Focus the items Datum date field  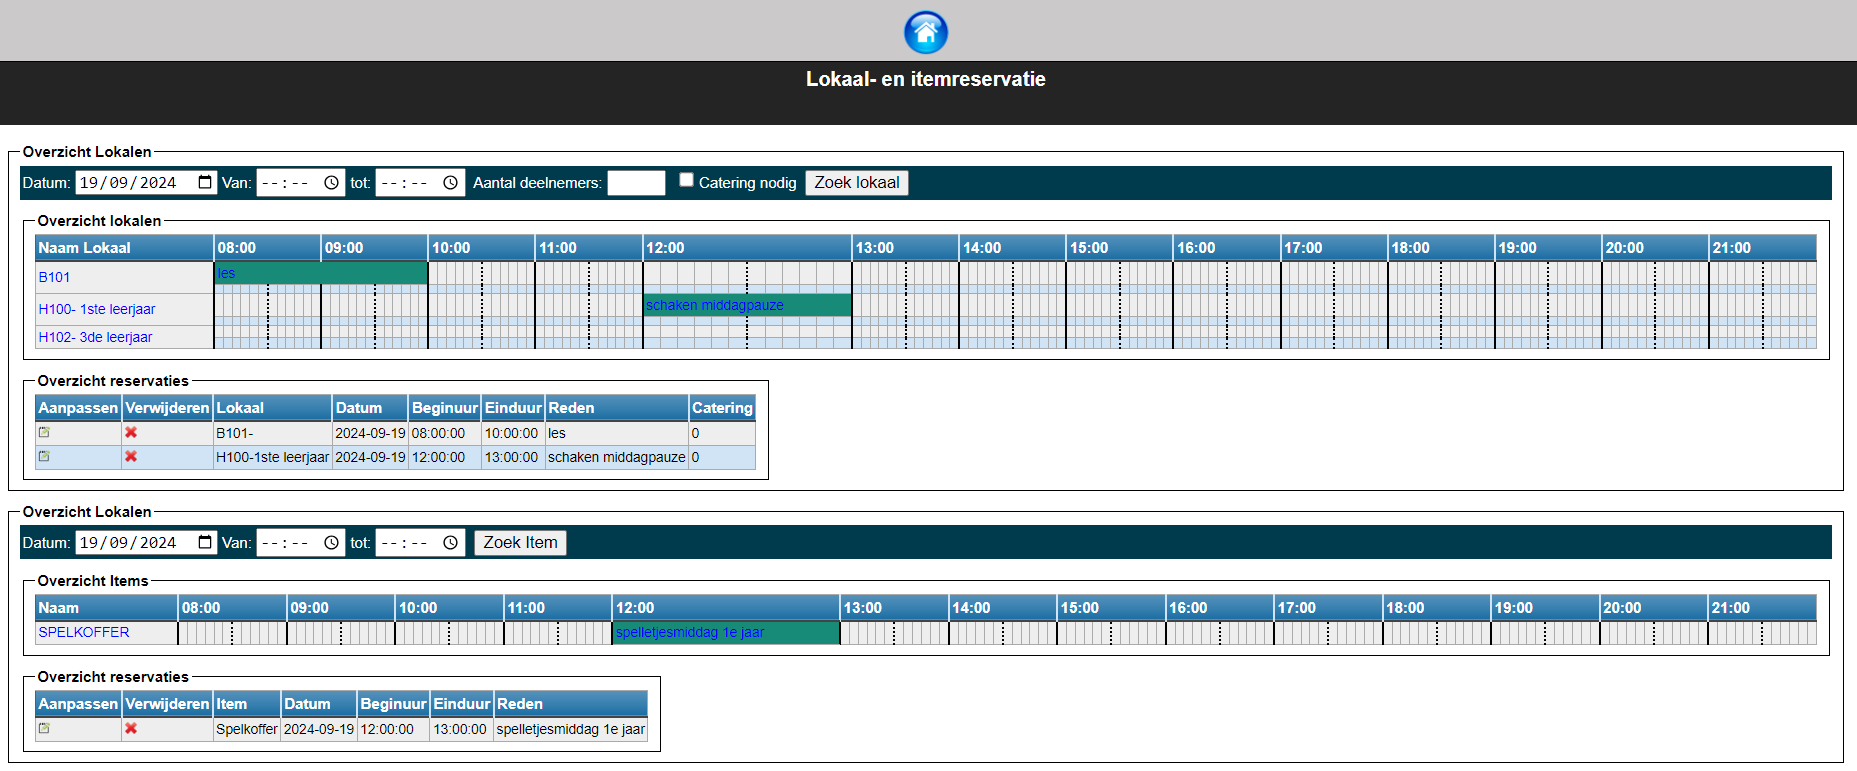[146, 543]
